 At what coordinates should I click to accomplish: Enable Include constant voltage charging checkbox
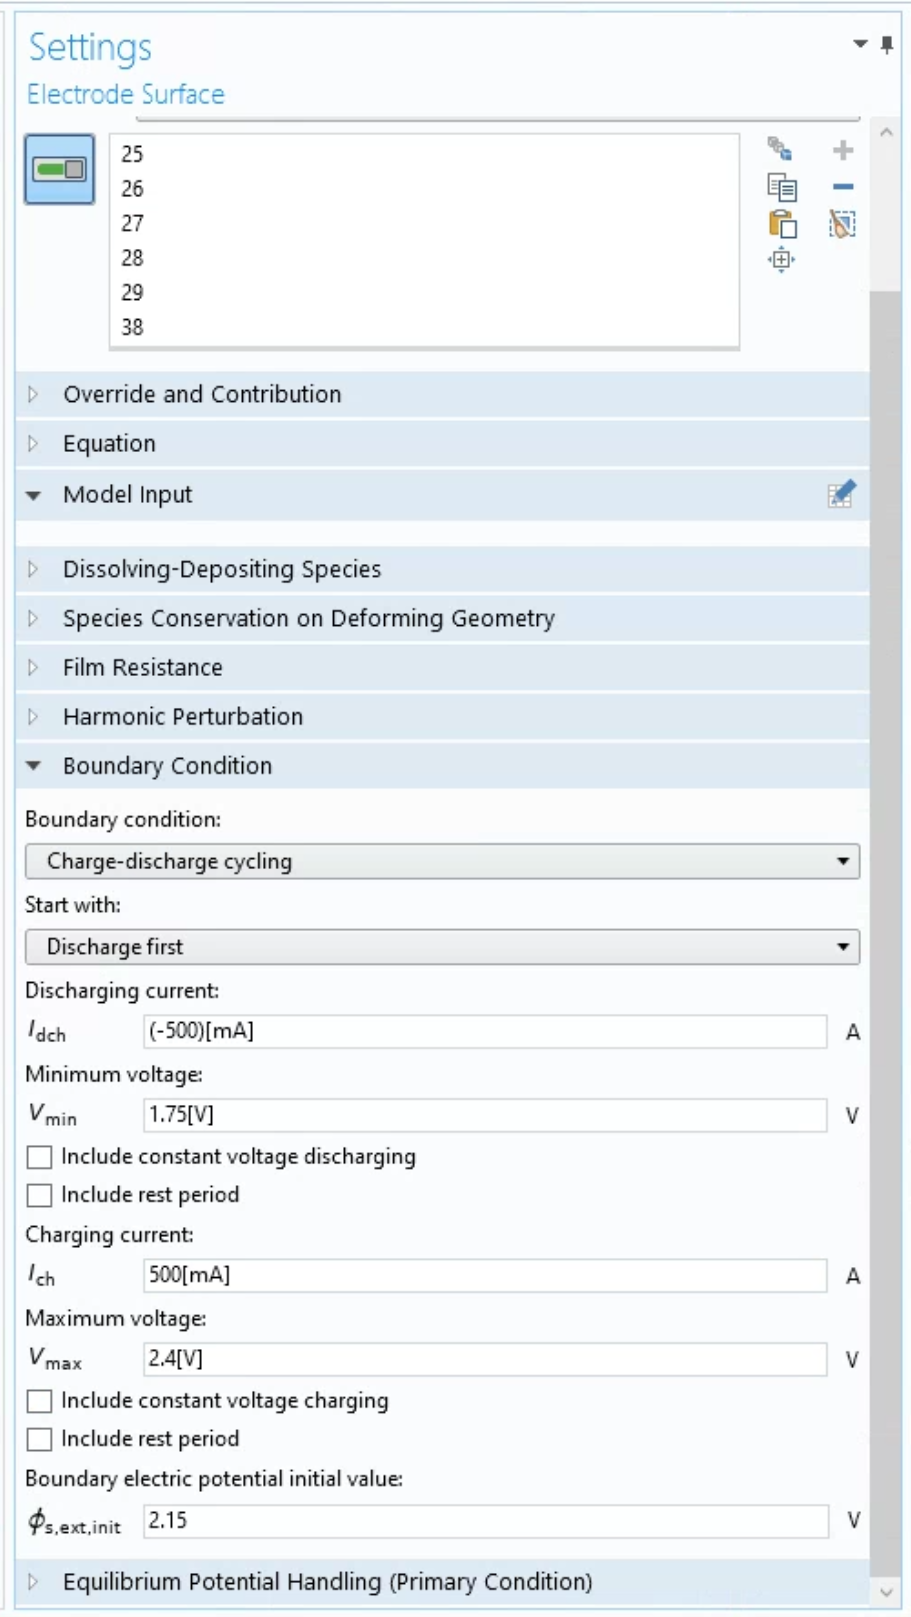(40, 1401)
